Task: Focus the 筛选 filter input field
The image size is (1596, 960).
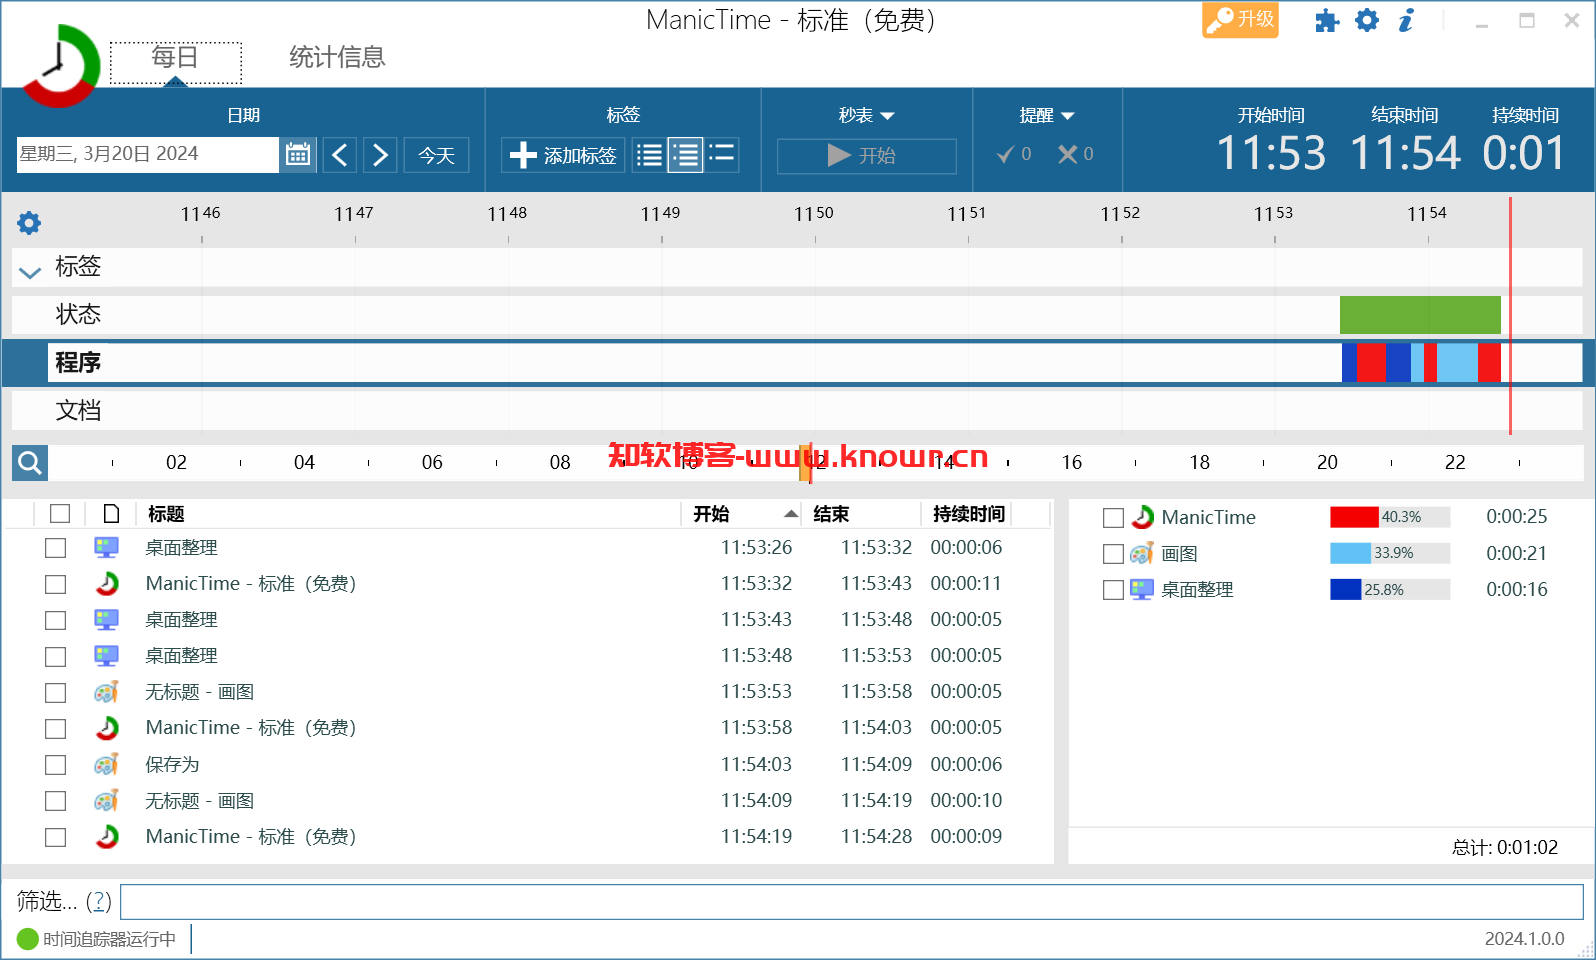Action: tap(852, 901)
